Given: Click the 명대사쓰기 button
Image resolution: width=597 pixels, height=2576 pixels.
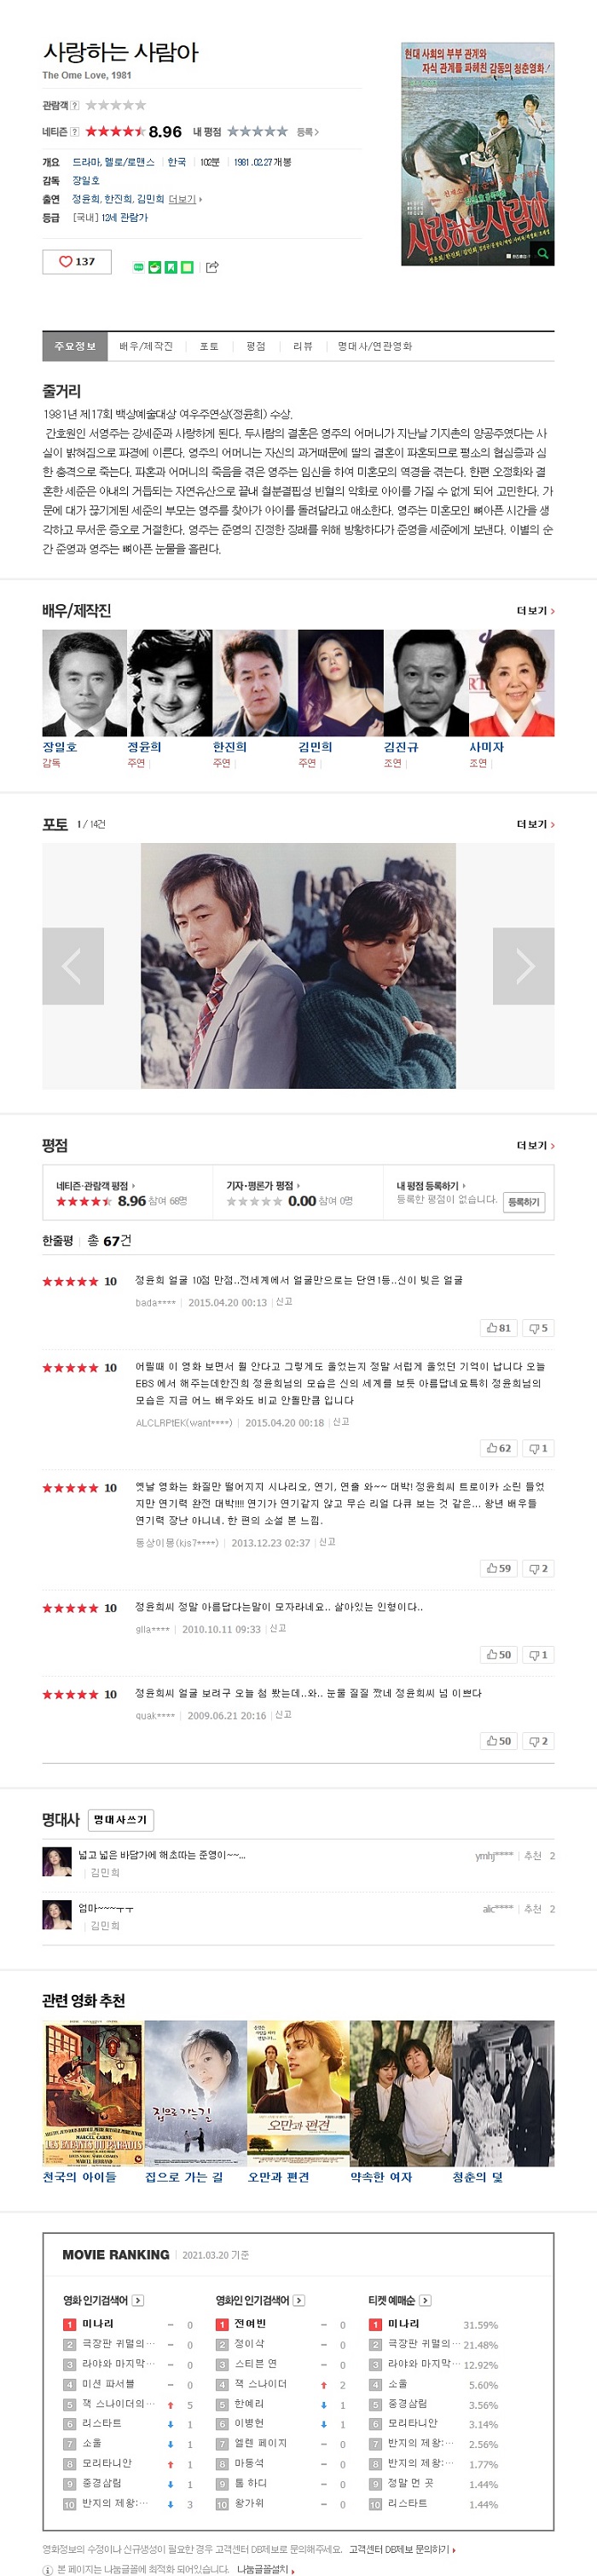Looking at the screenshot, I should tap(121, 1820).
